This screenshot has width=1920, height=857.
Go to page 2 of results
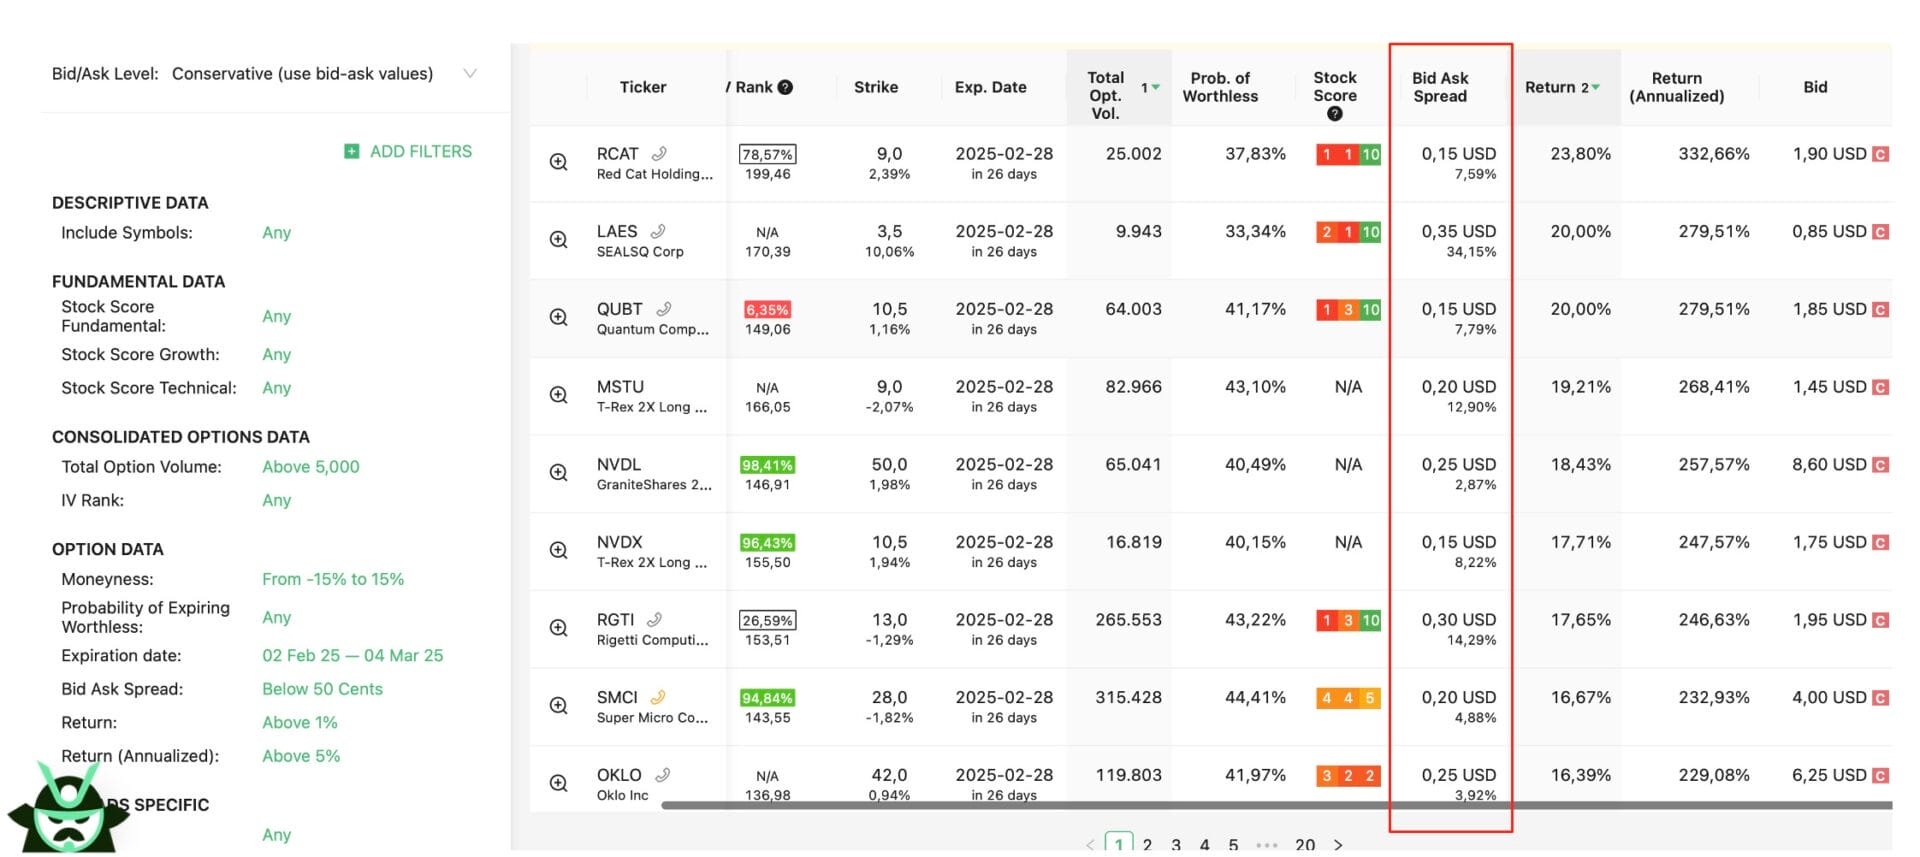pos(1147,845)
